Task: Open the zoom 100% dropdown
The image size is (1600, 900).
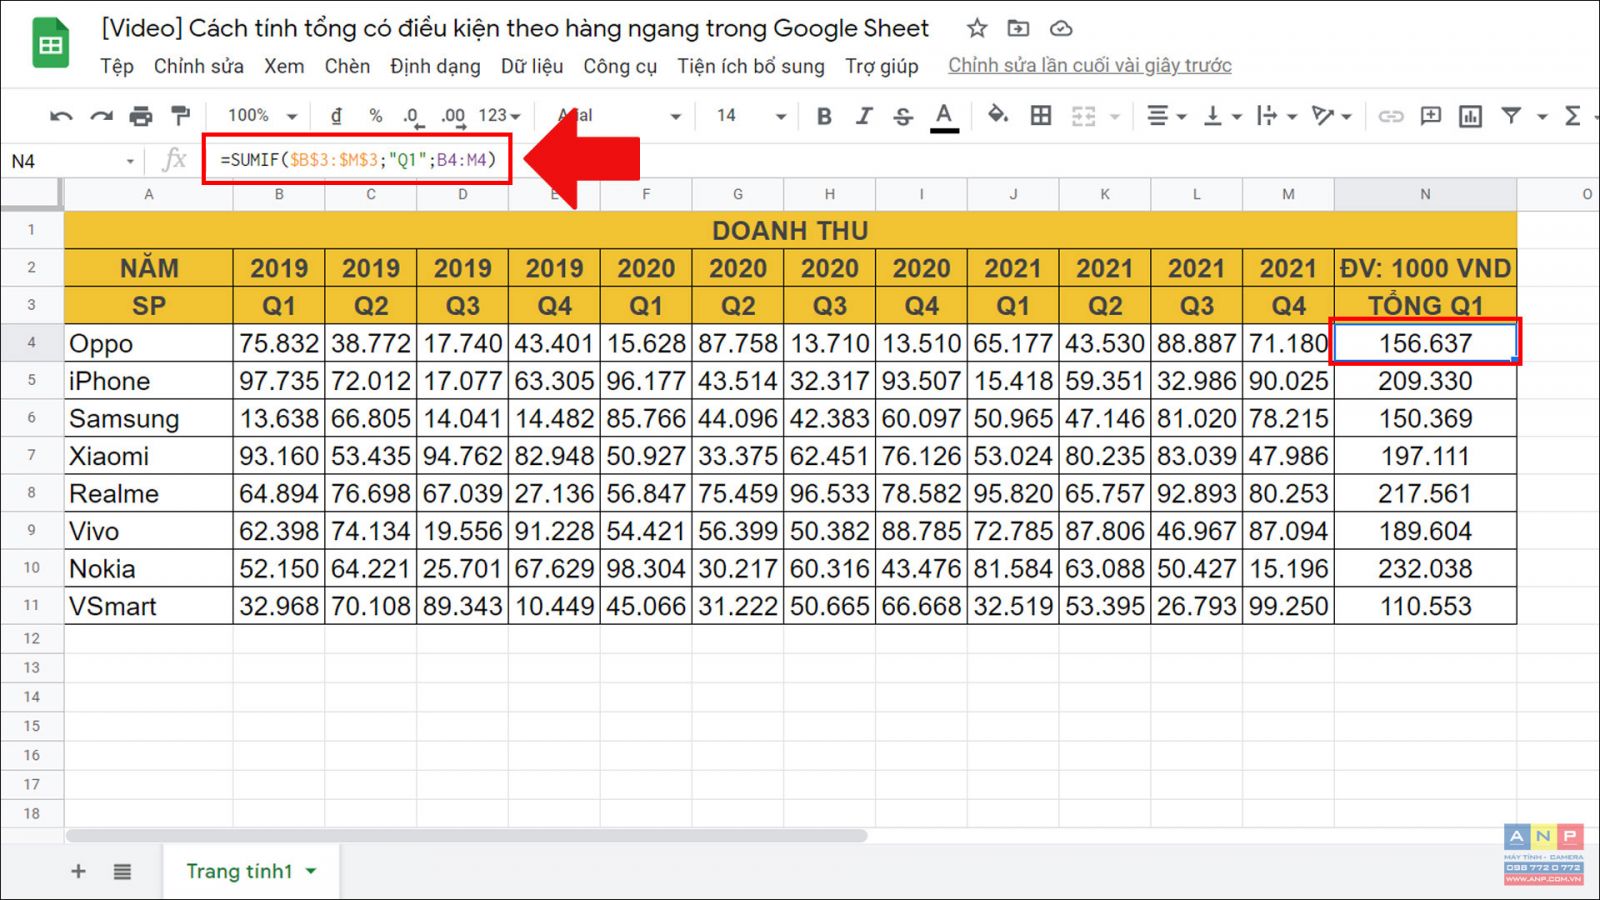Action: [262, 116]
